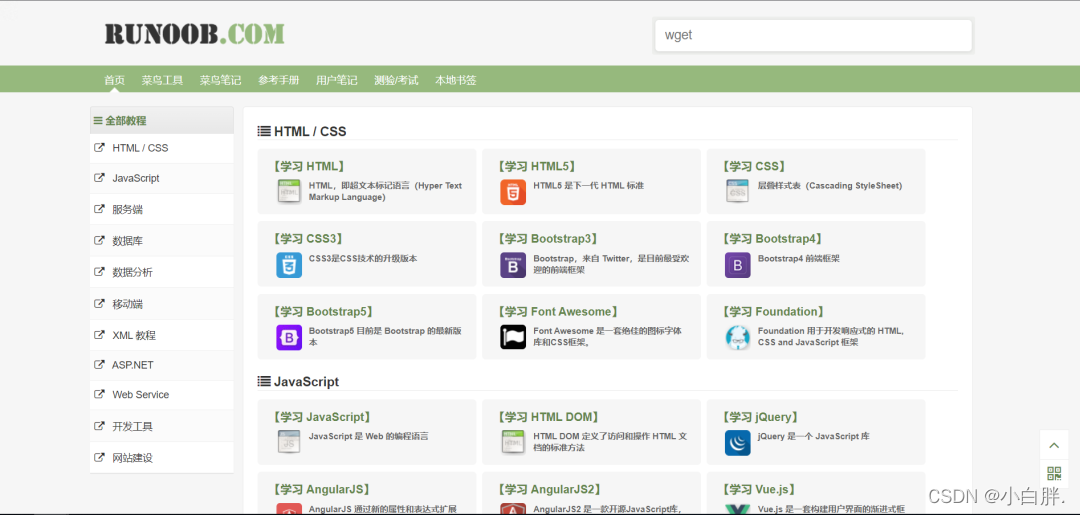This screenshot has height=515, width=1080.
Task: Click the CSS tutorial icon
Action: tap(738, 191)
